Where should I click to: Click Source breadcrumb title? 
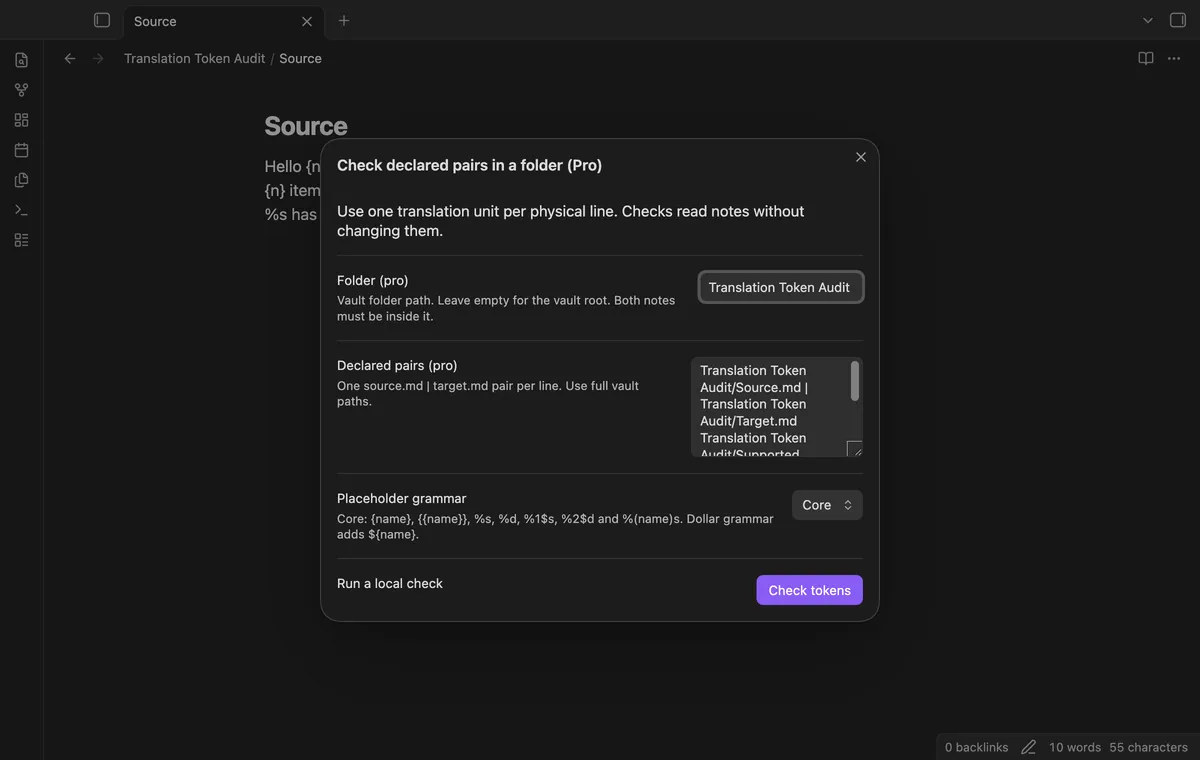300,58
